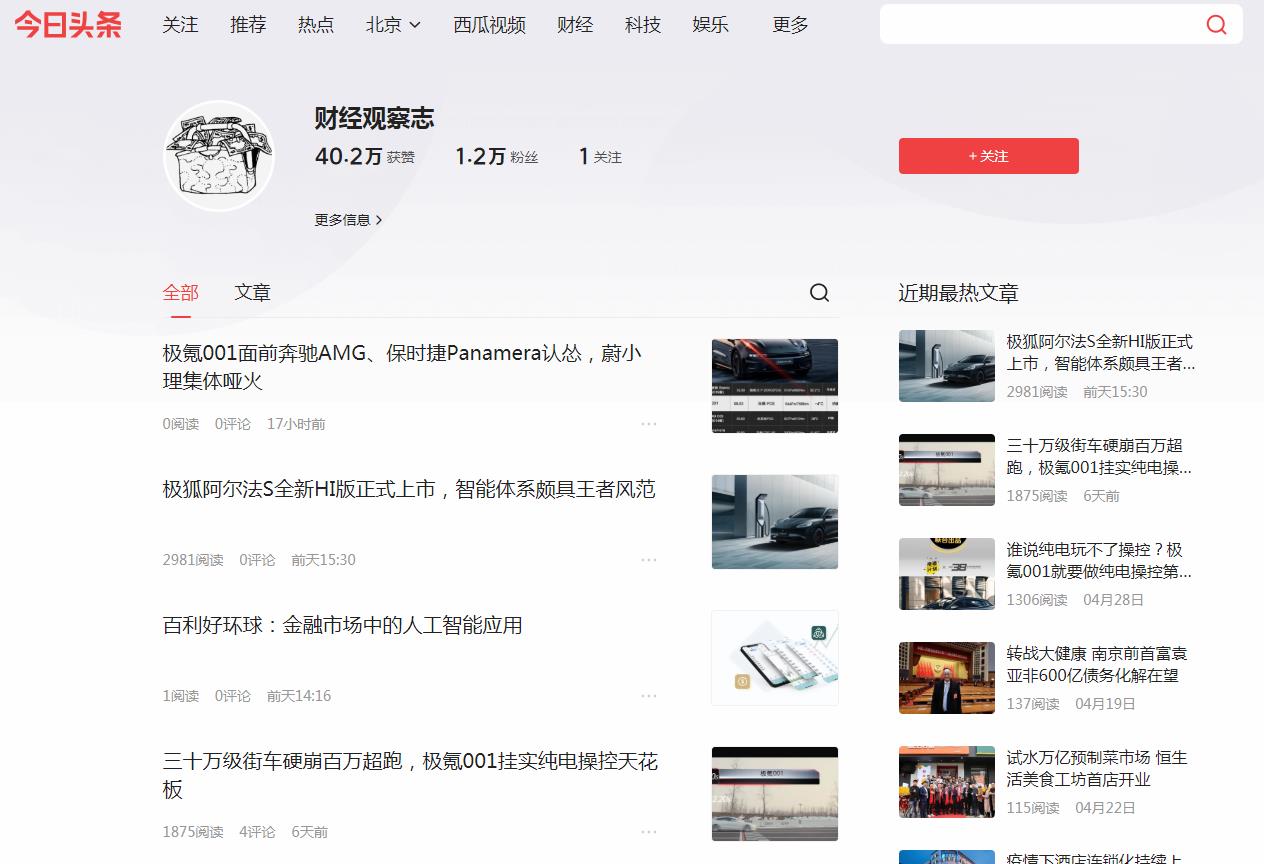Click the 财经观察志 account name
The height and width of the screenshot is (864, 1264).
(x=374, y=118)
